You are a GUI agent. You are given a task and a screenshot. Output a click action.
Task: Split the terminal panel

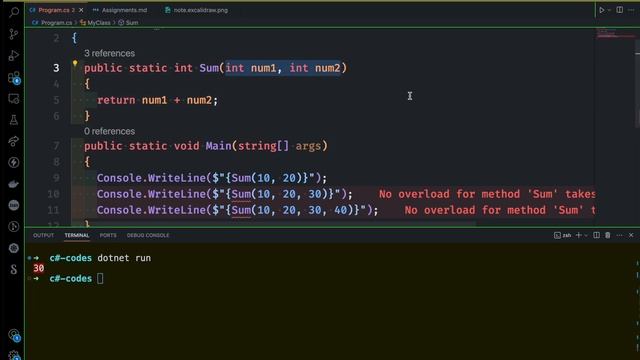tap(596, 235)
